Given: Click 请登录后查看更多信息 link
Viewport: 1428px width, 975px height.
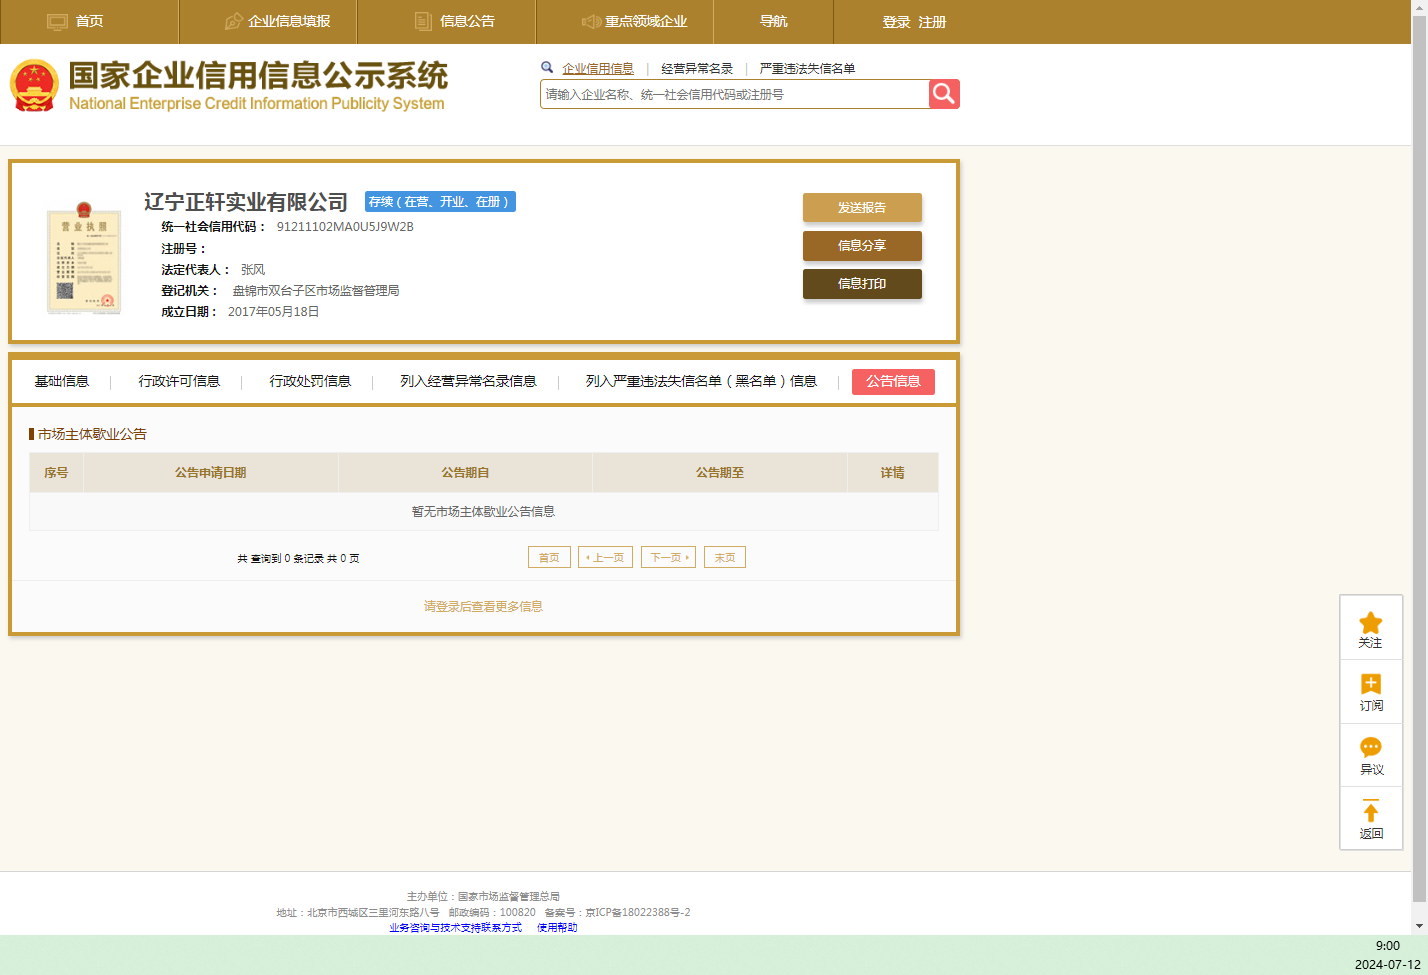Looking at the screenshot, I should [483, 606].
